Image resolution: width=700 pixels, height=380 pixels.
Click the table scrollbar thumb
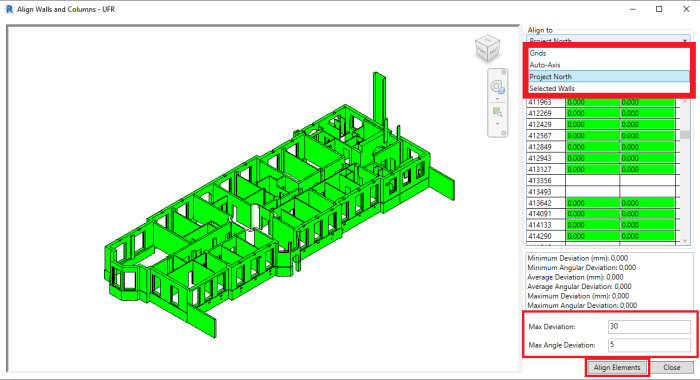pyautogui.click(x=685, y=134)
